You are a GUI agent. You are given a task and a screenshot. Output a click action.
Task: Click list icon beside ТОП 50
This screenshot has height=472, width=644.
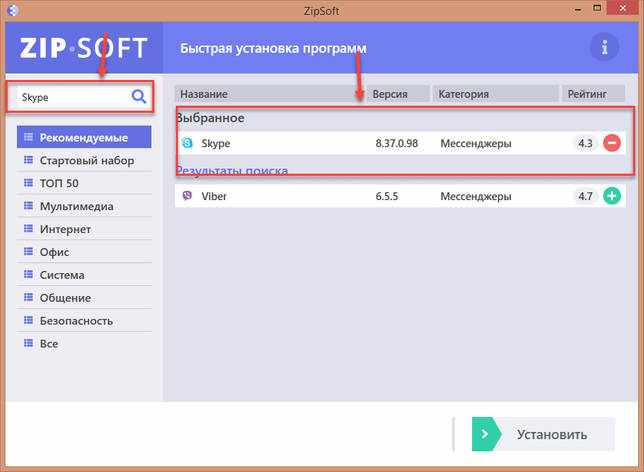[28, 183]
